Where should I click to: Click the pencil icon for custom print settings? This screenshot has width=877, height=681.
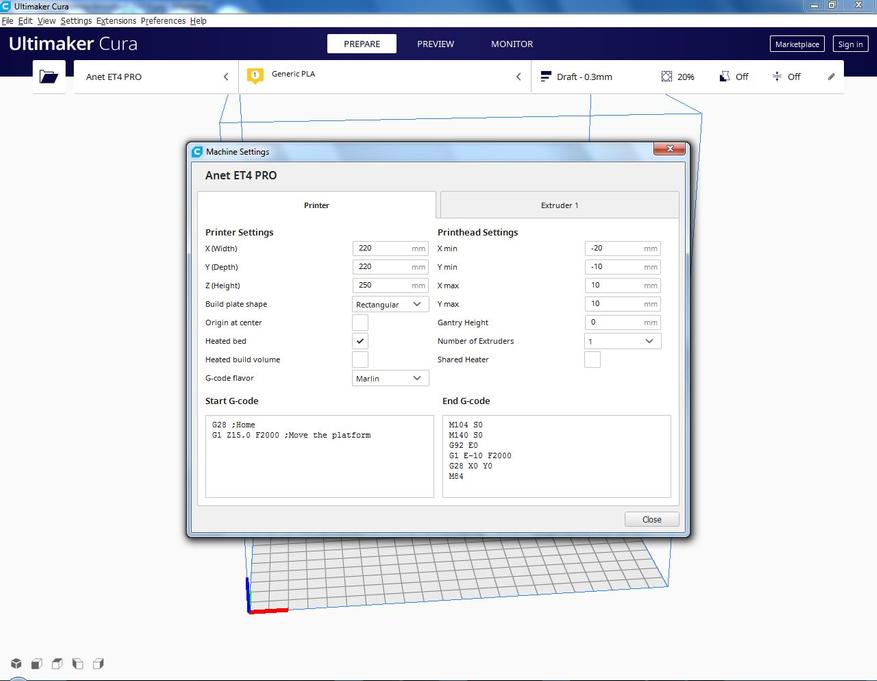pyautogui.click(x=831, y=77)
